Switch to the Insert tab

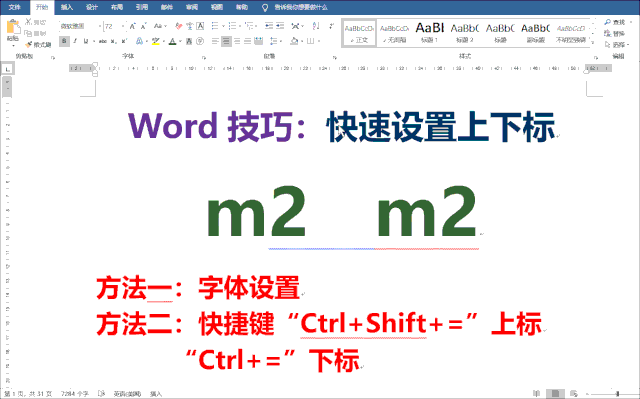pyautogui.click(x=67, y=7)
